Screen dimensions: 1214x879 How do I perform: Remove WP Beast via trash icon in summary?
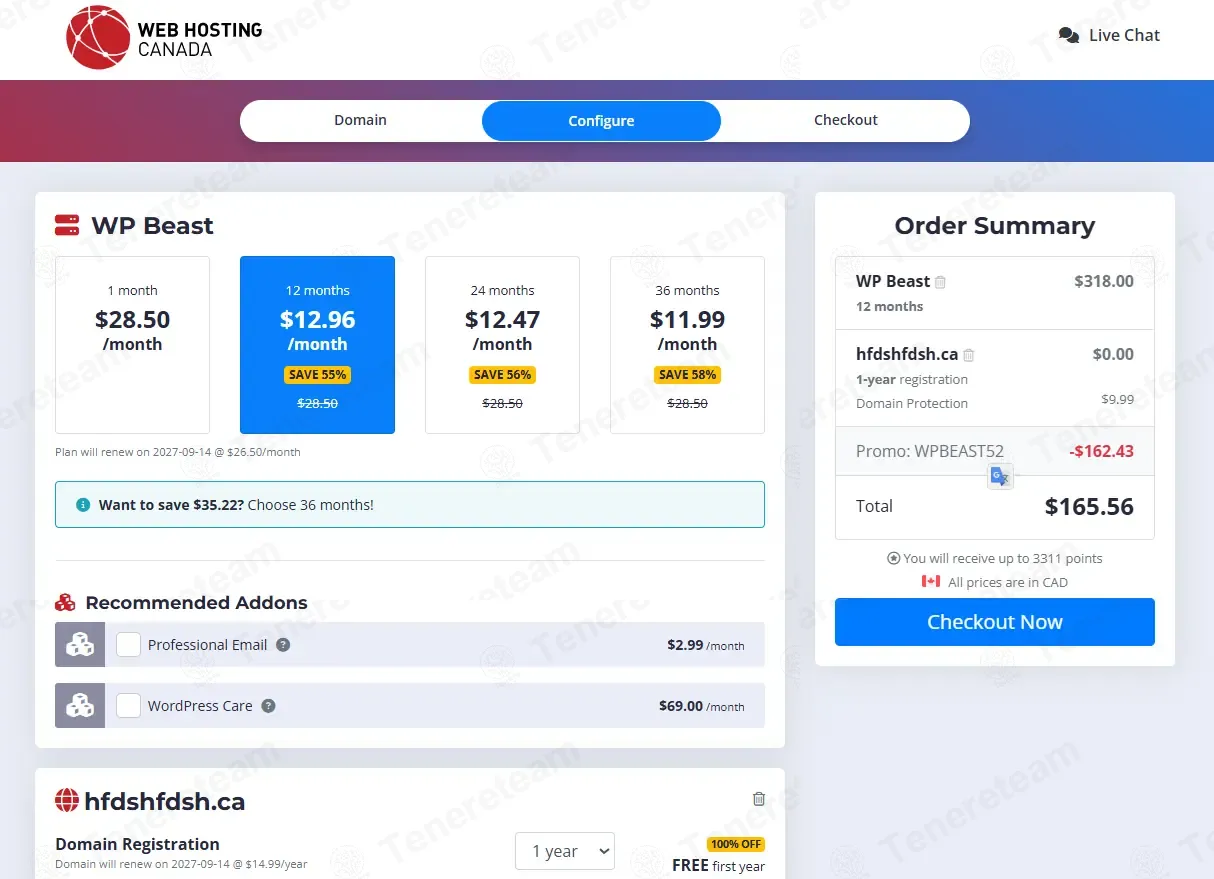pos(940,282)
